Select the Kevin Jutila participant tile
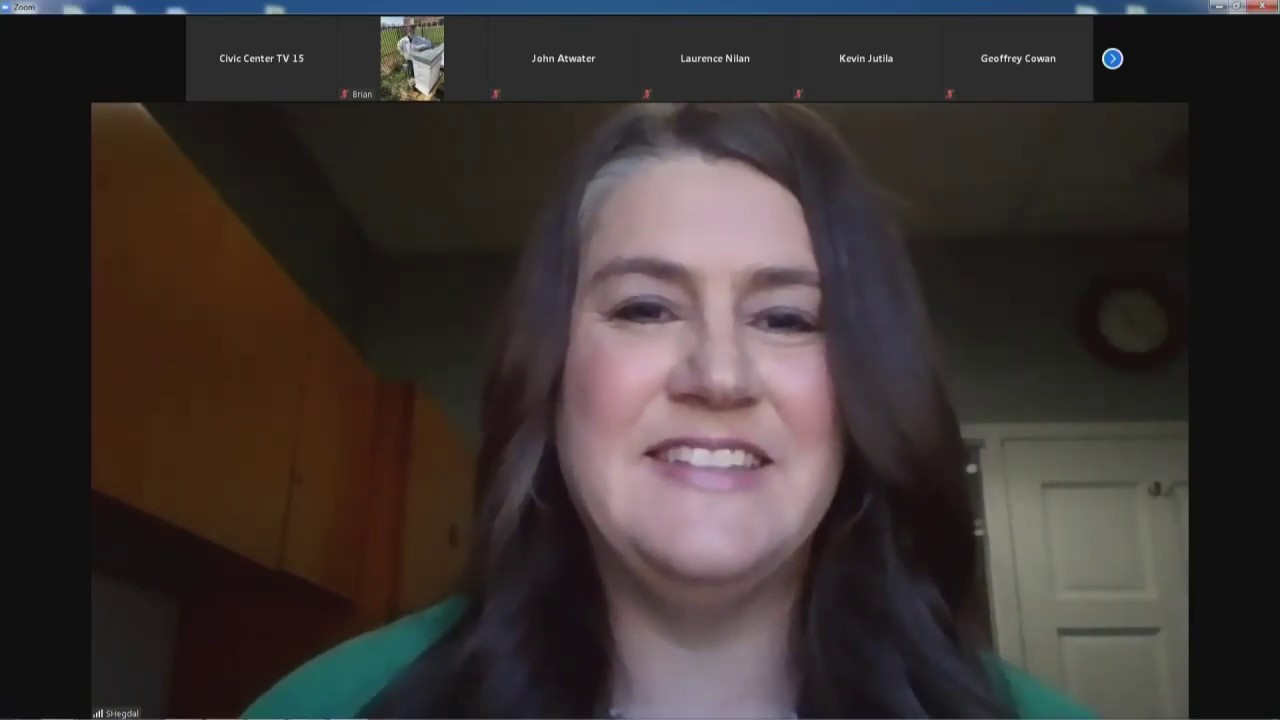Screen dimensions: 1280x720 coord(866,58)
